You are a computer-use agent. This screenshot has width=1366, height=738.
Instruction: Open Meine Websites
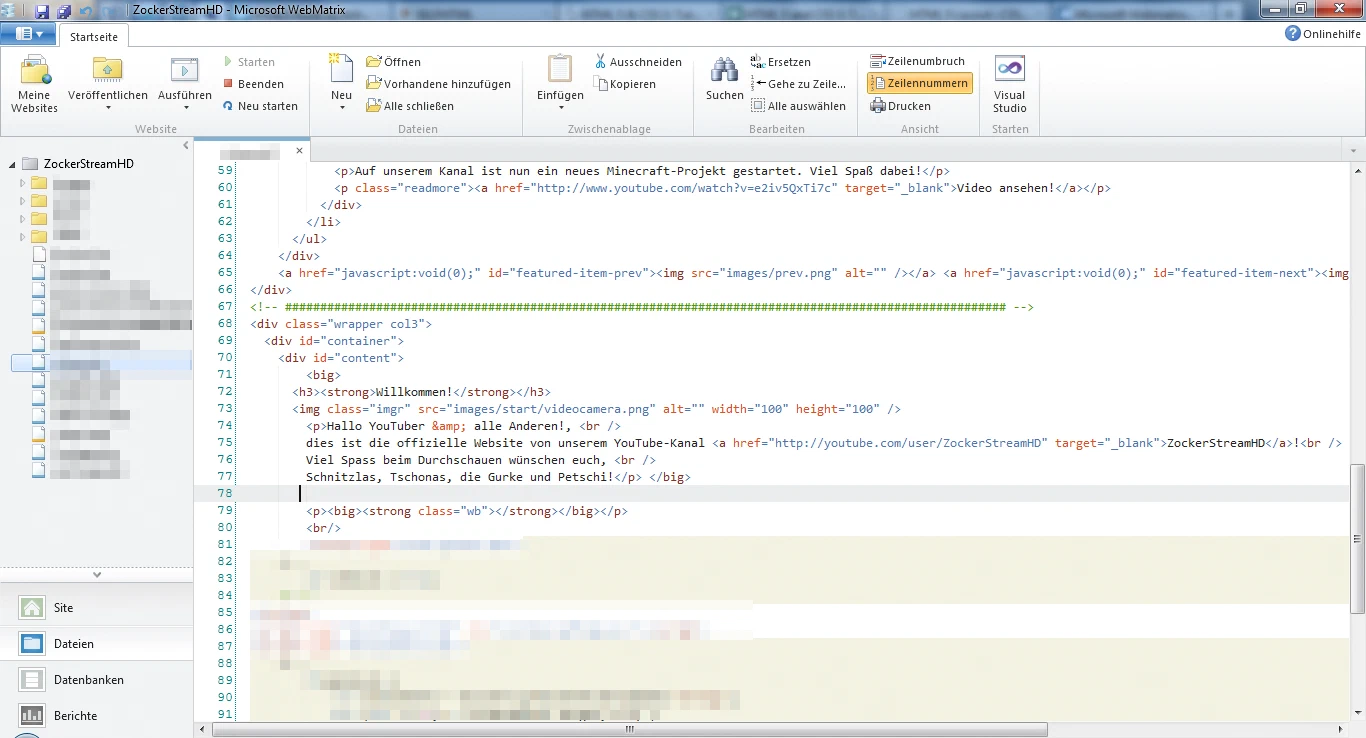coord(35,84)
